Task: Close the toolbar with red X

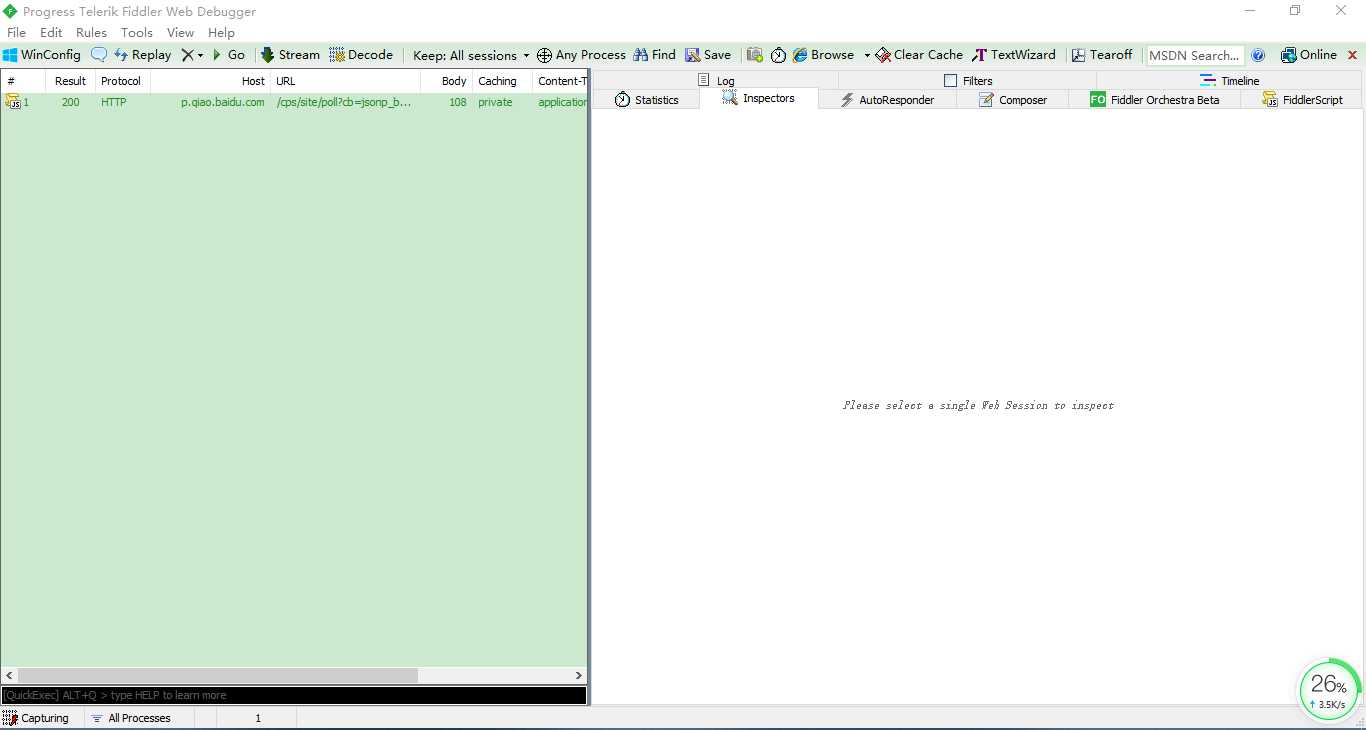Action: tap(1353, 55)
